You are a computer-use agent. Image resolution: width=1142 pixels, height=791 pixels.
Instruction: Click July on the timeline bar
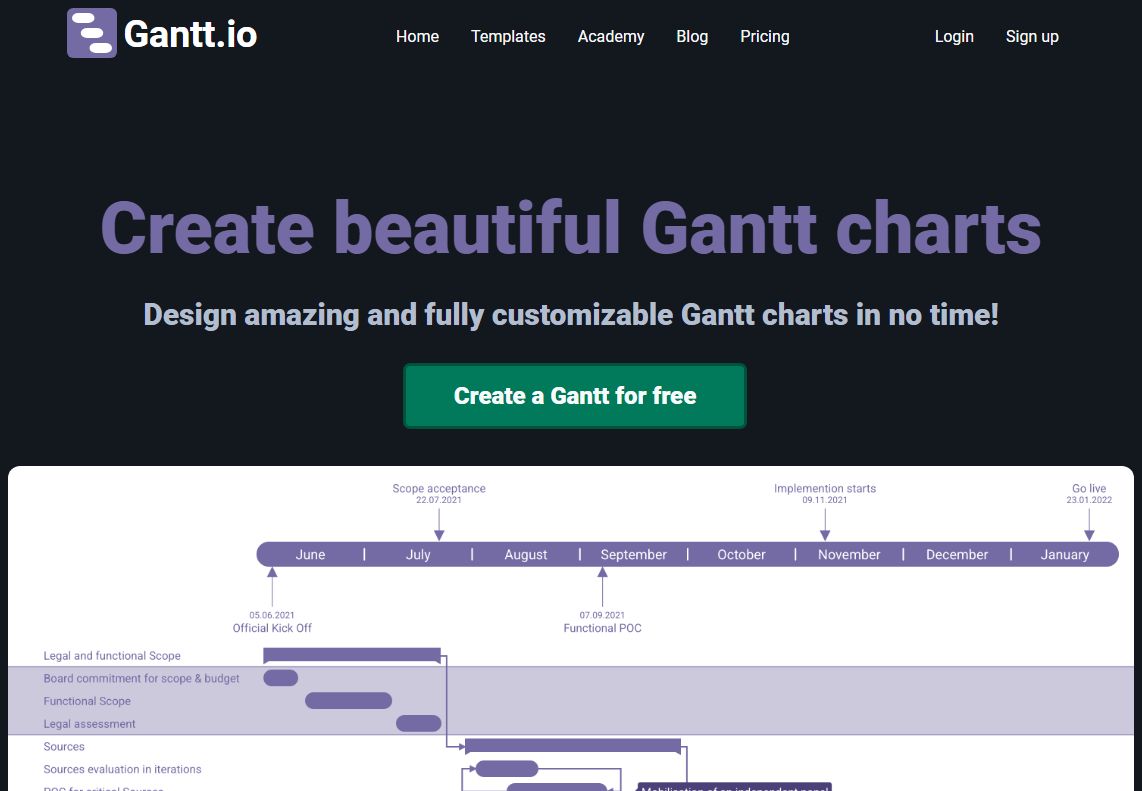(x=418, y=554)
